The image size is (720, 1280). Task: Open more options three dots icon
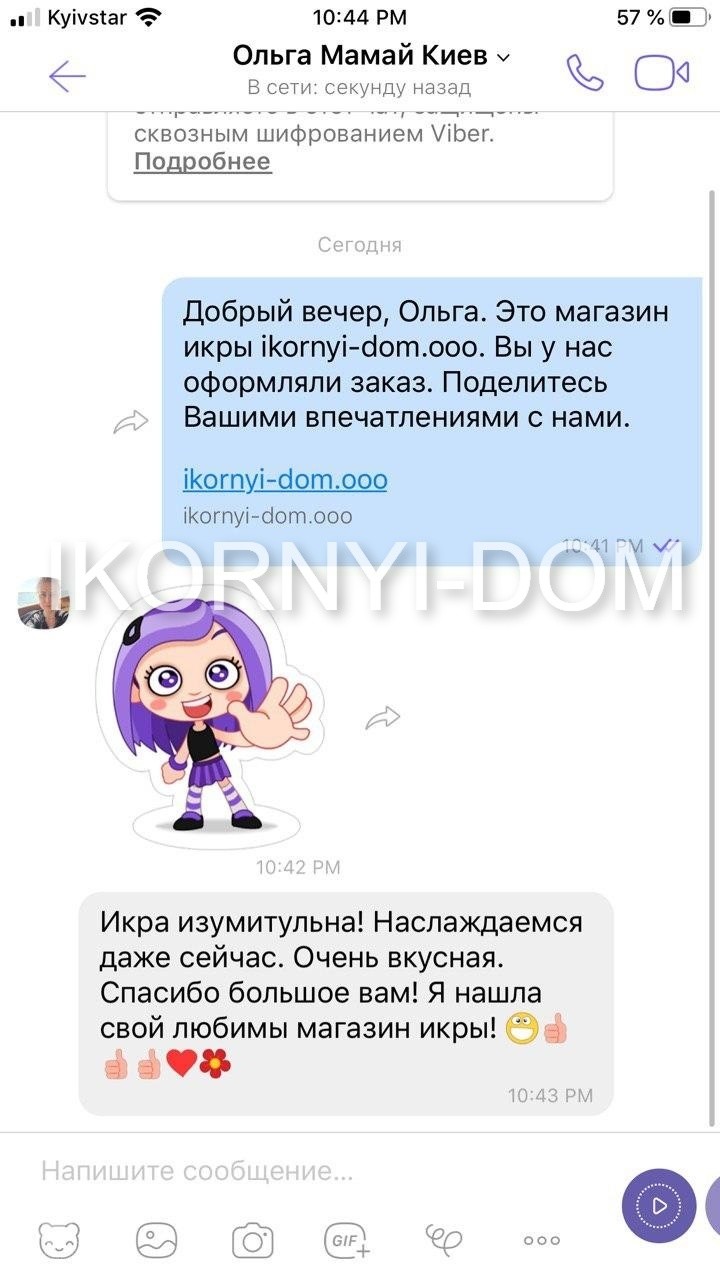point(542,1240)
